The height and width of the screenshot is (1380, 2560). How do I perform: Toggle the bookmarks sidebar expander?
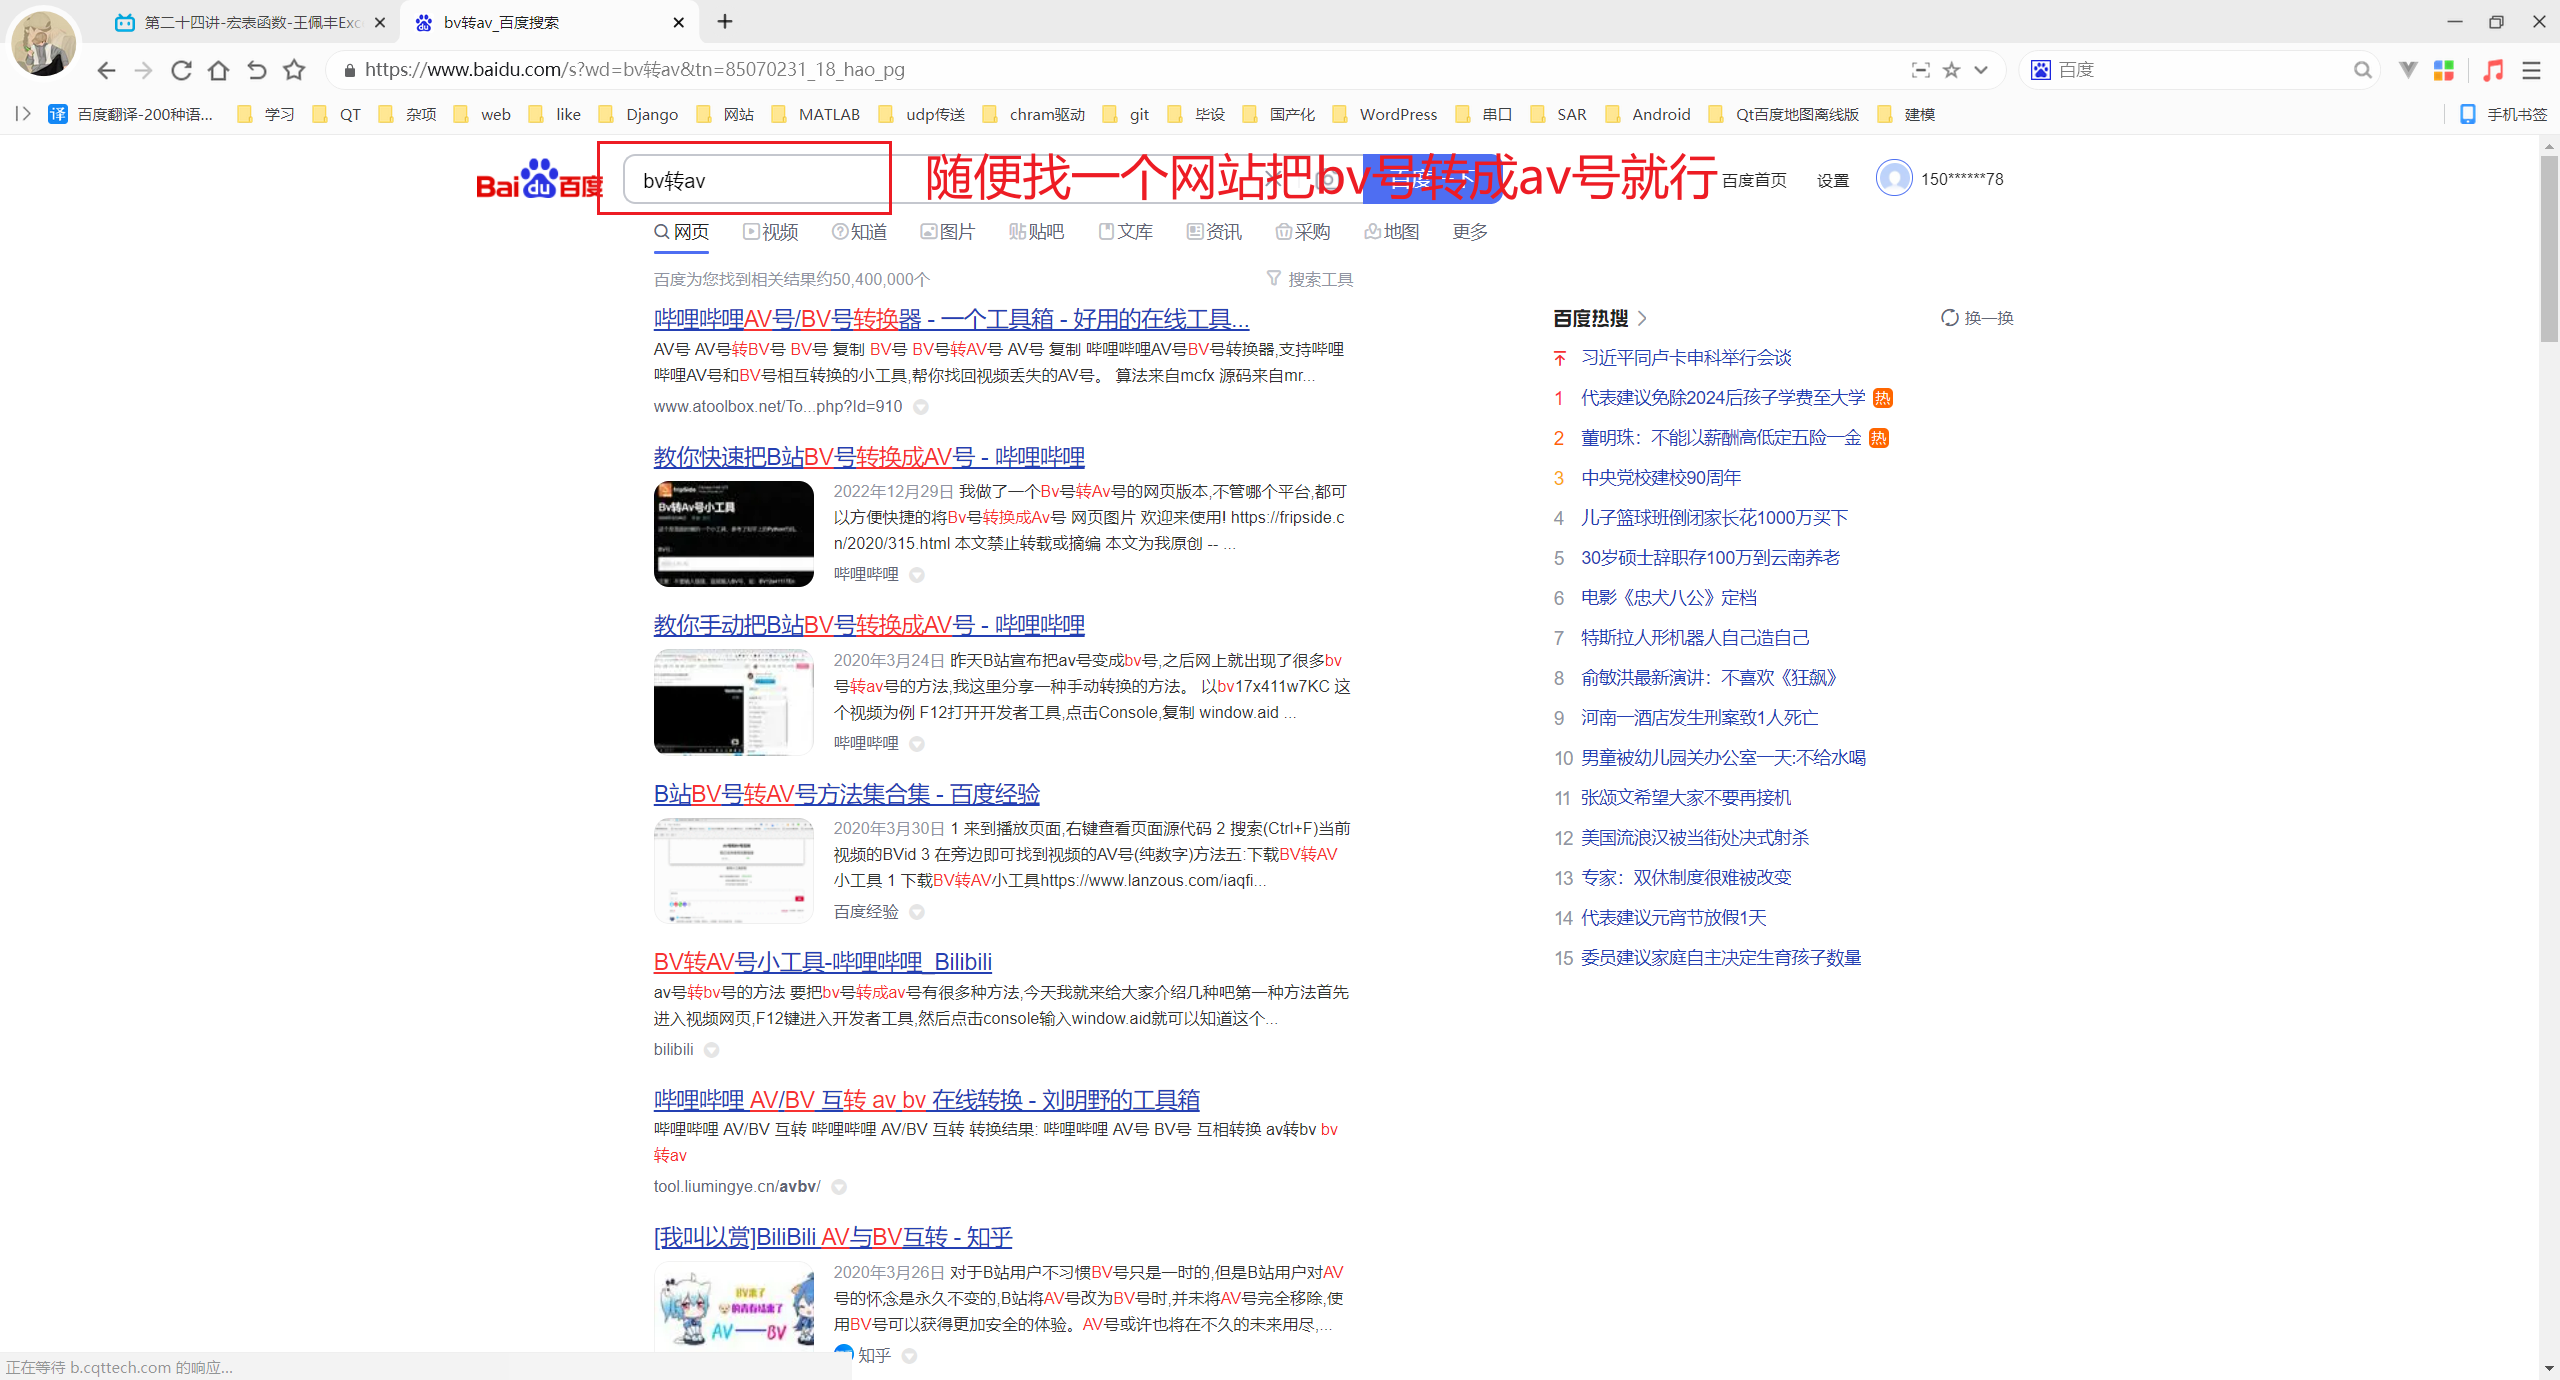[x=23, y=114]
